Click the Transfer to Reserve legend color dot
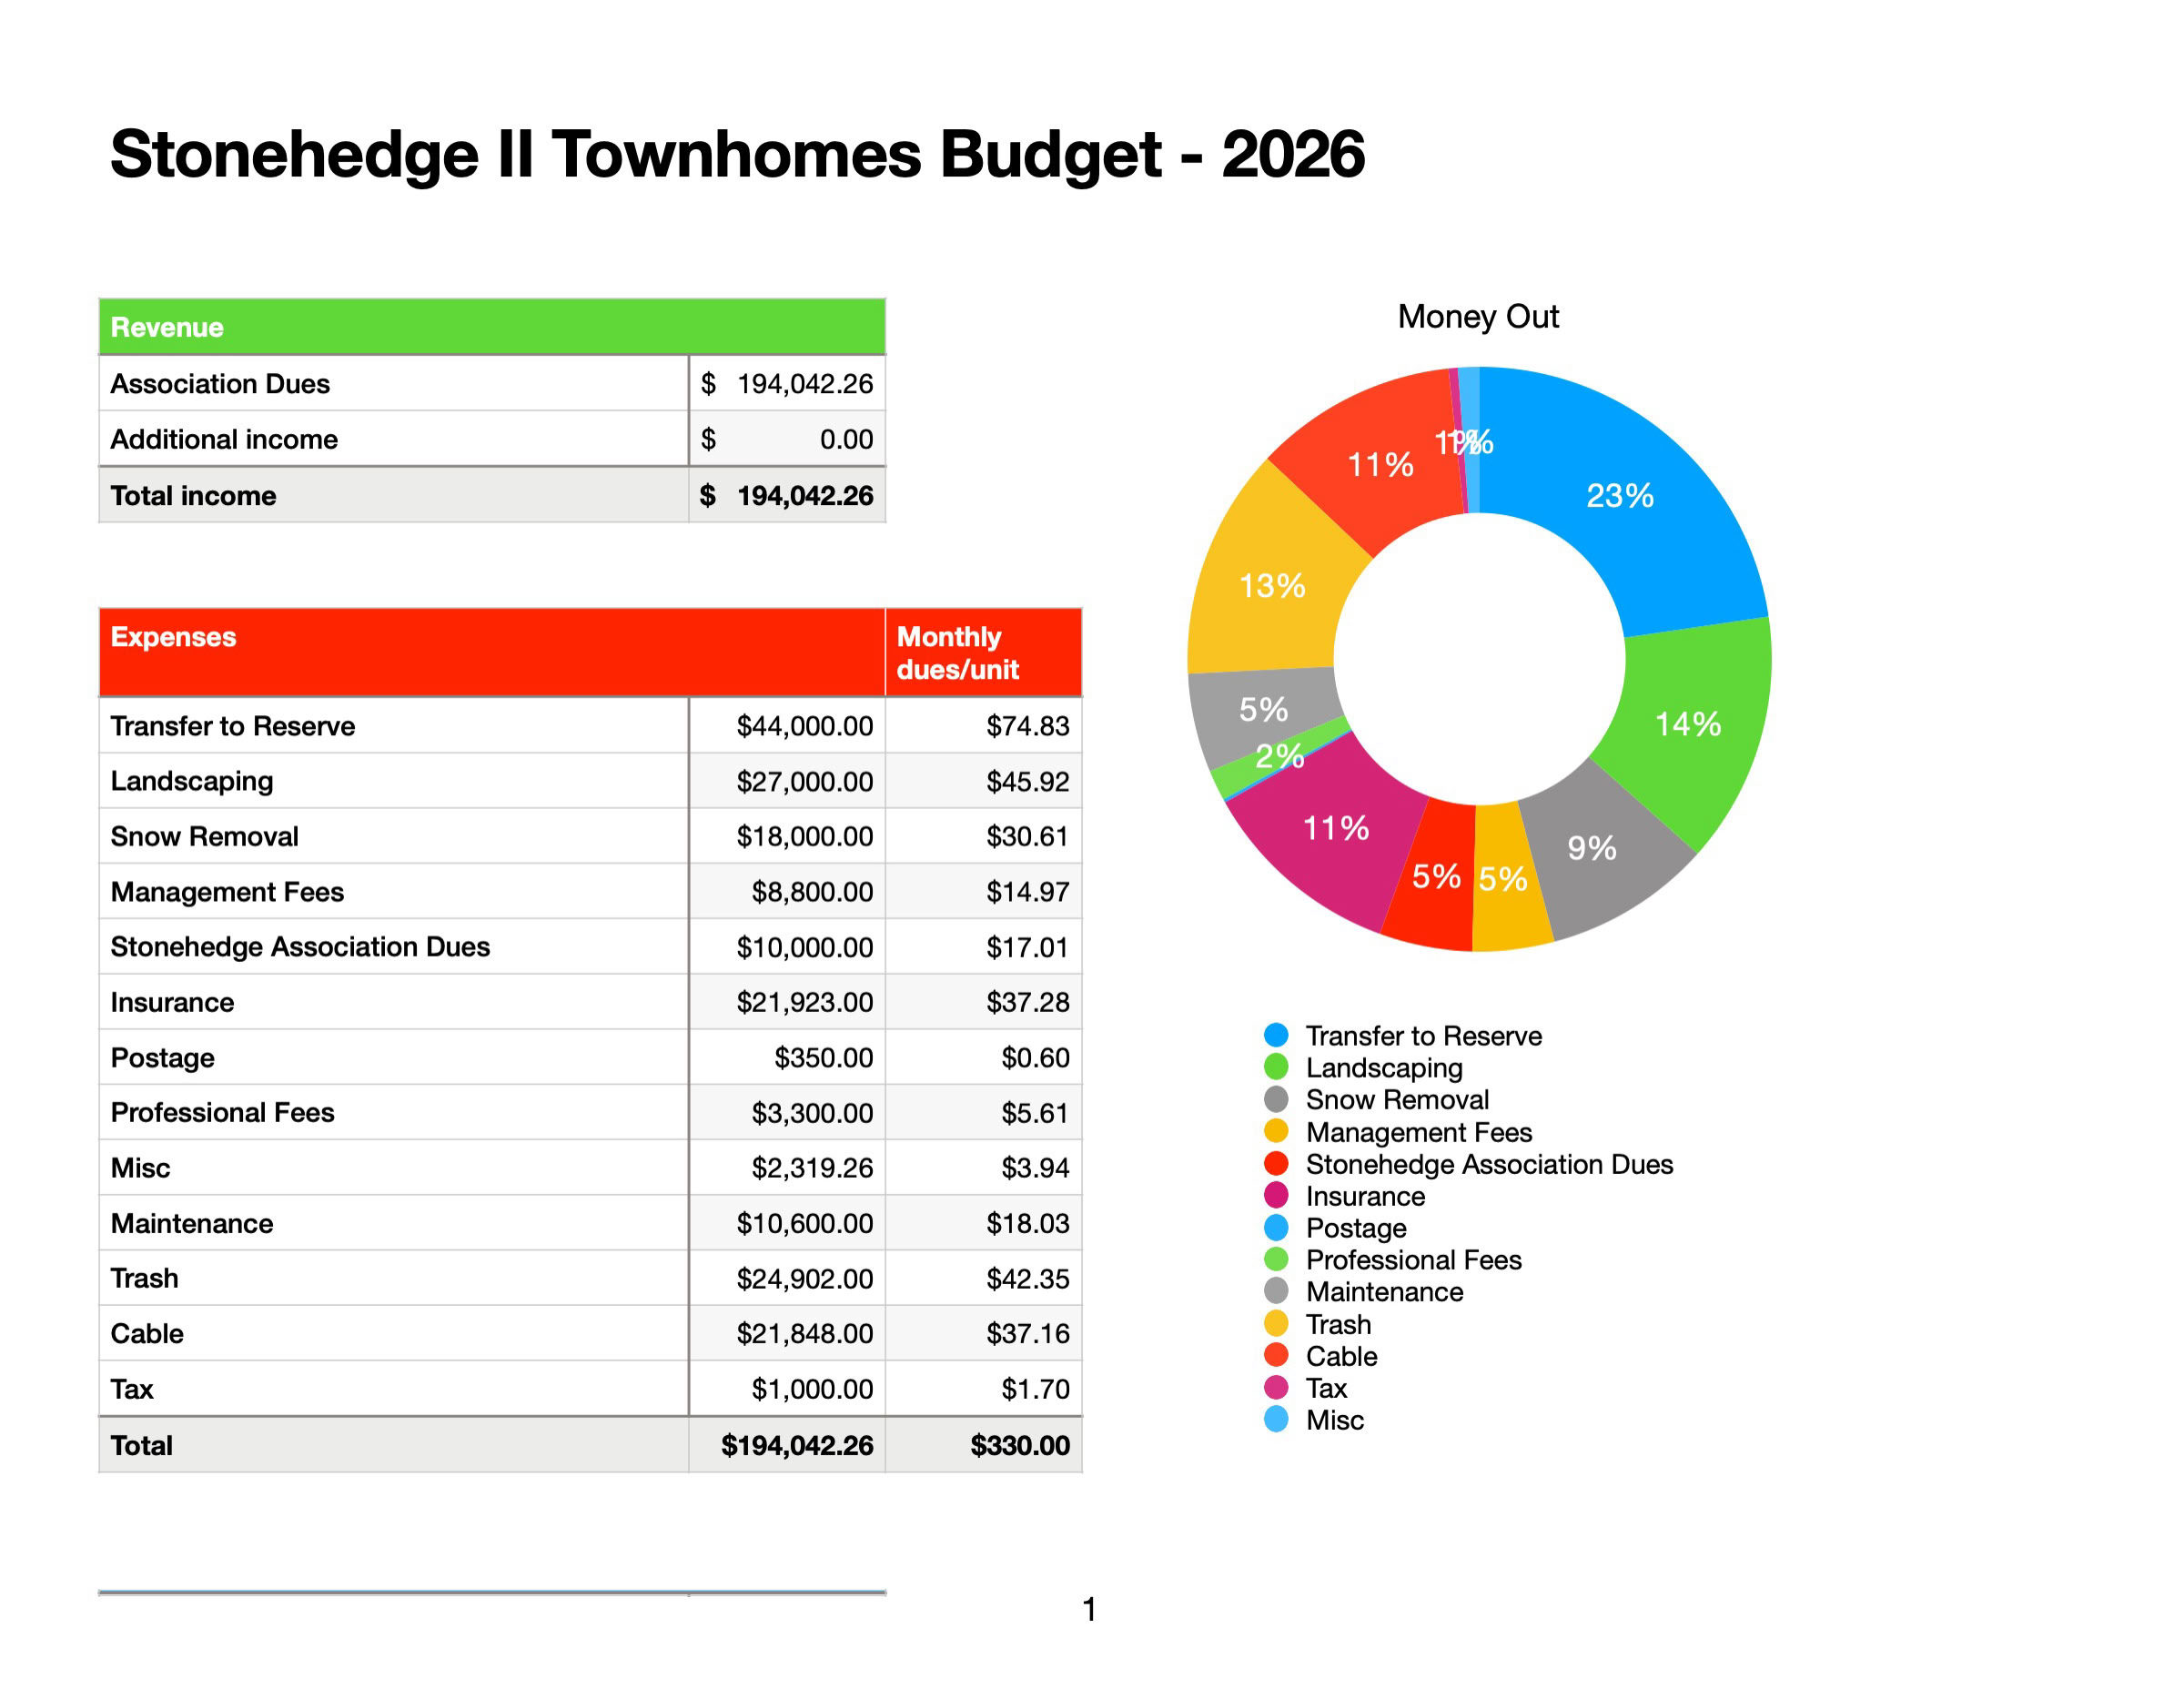Viewport: 2184px width, 1689px height. pyautogui.click(x=1276, y=1035)
